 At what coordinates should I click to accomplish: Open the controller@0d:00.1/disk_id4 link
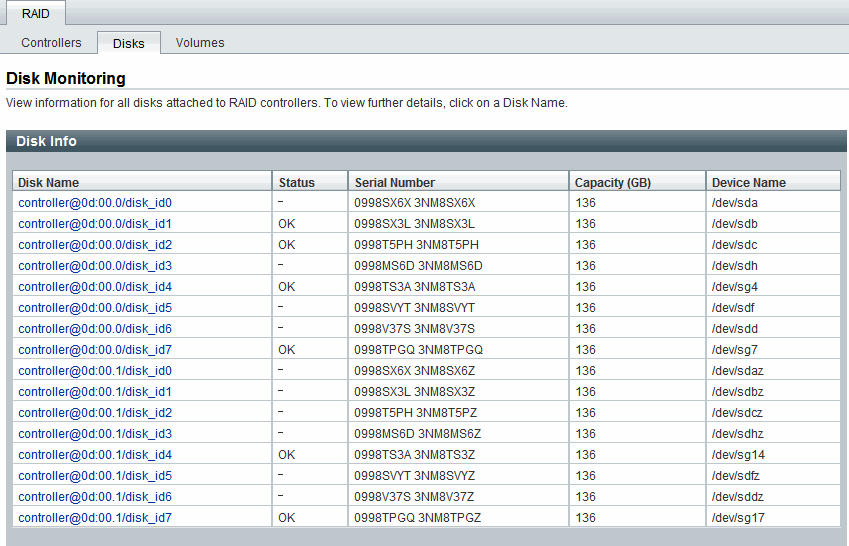point(95,455)
